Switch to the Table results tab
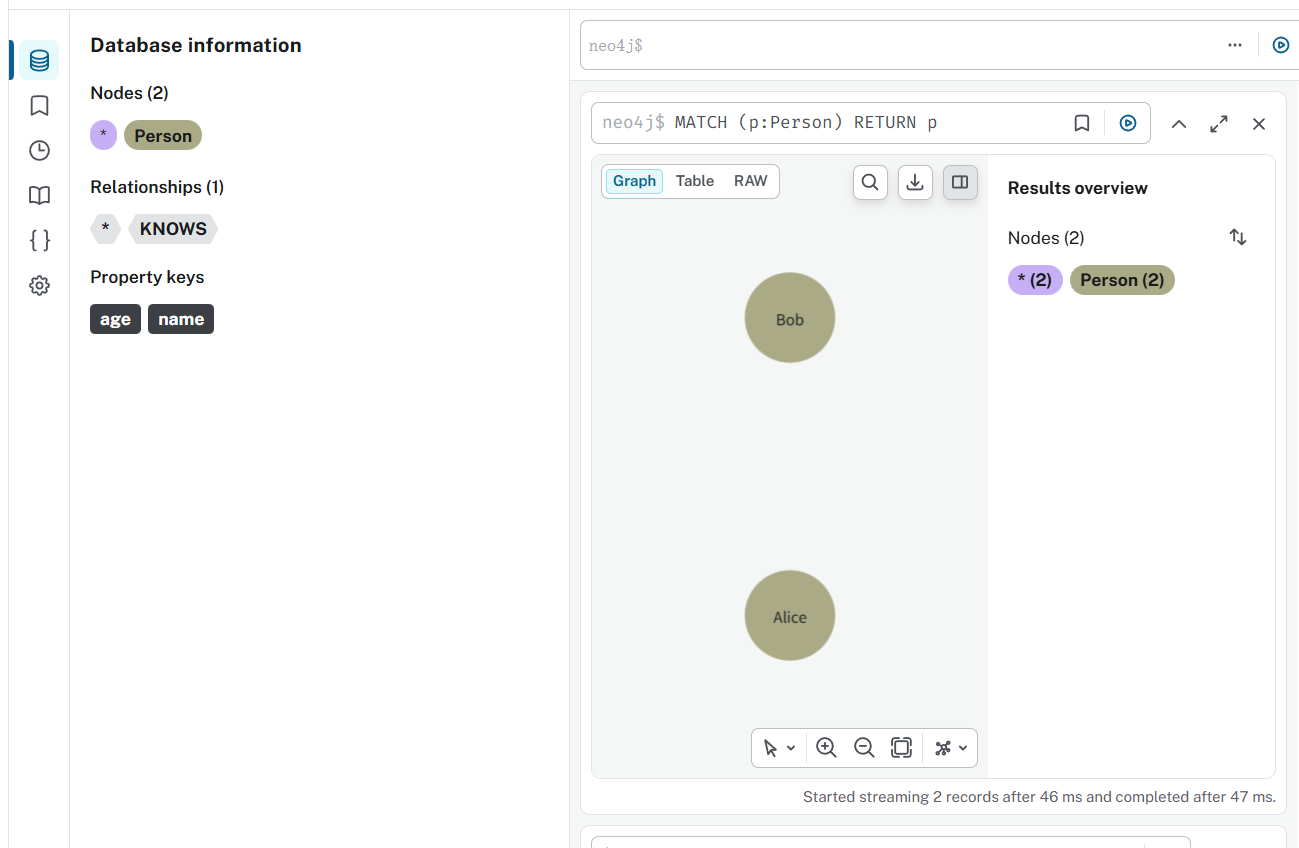The width and height of the screenshot is (1299, 848). click(x=694, y=181)
